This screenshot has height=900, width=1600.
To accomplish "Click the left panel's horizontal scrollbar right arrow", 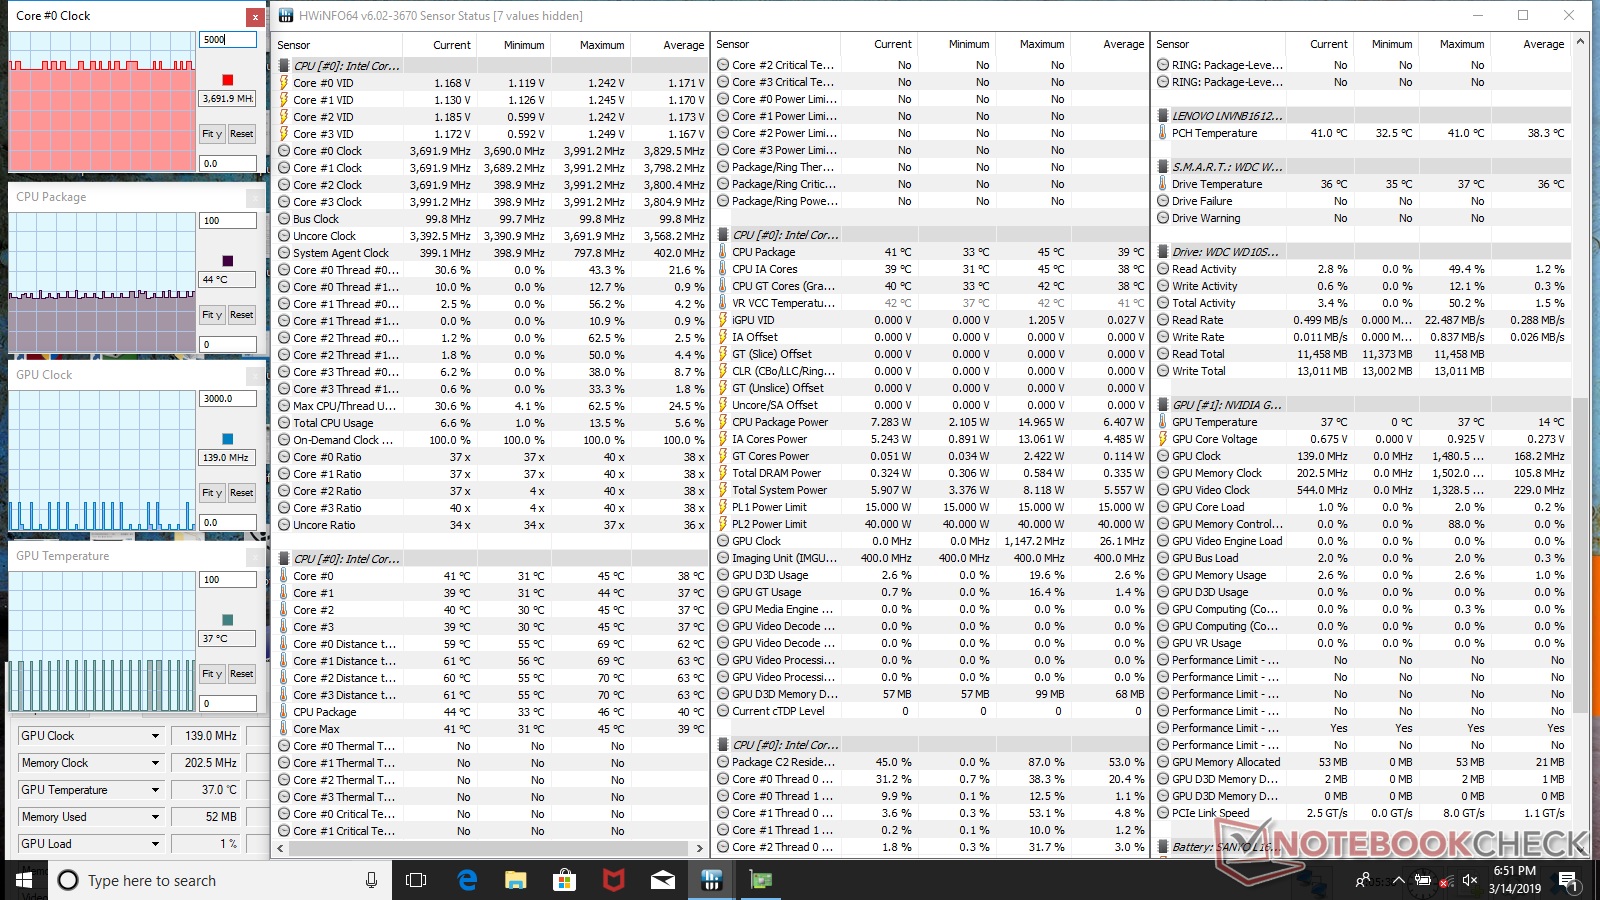I will click(x=699, y=848).
